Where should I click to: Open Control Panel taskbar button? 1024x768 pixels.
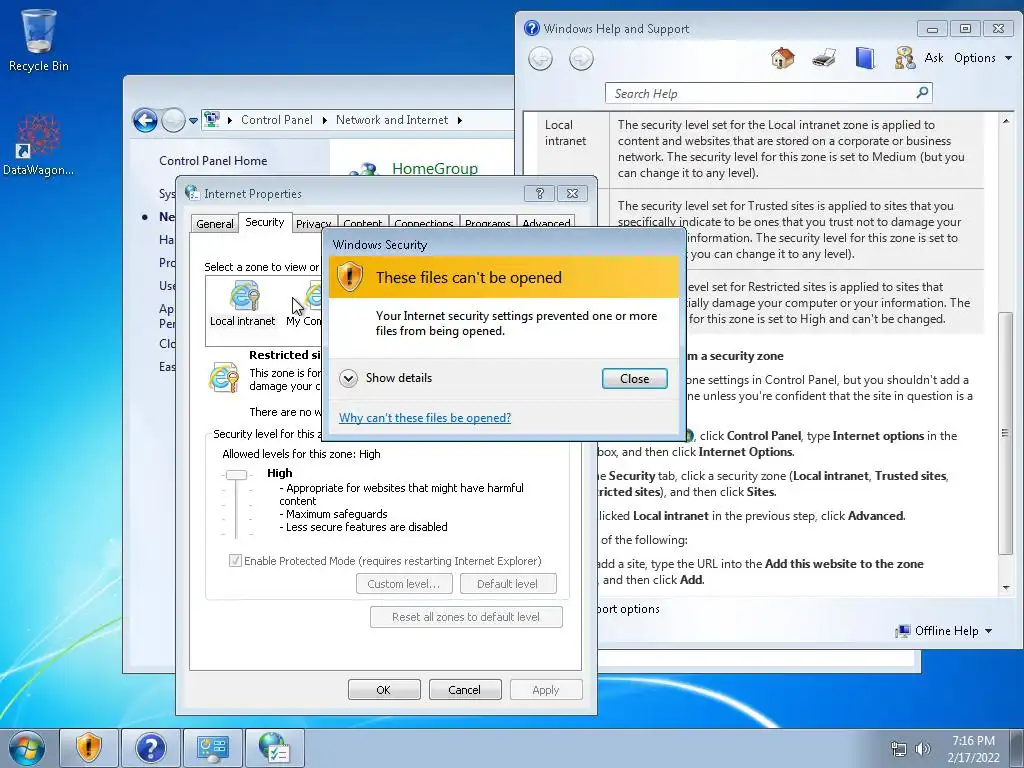213,748
